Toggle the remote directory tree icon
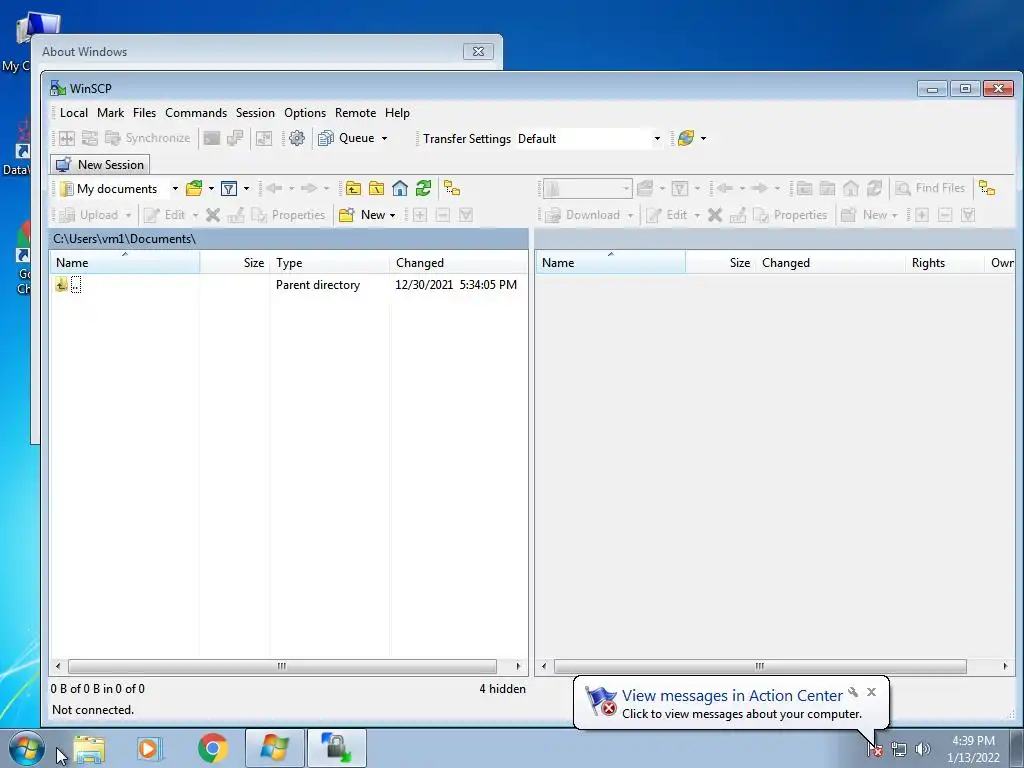Image resolution: width=1024 pixels, height=768 pixels. pos(987,188)
